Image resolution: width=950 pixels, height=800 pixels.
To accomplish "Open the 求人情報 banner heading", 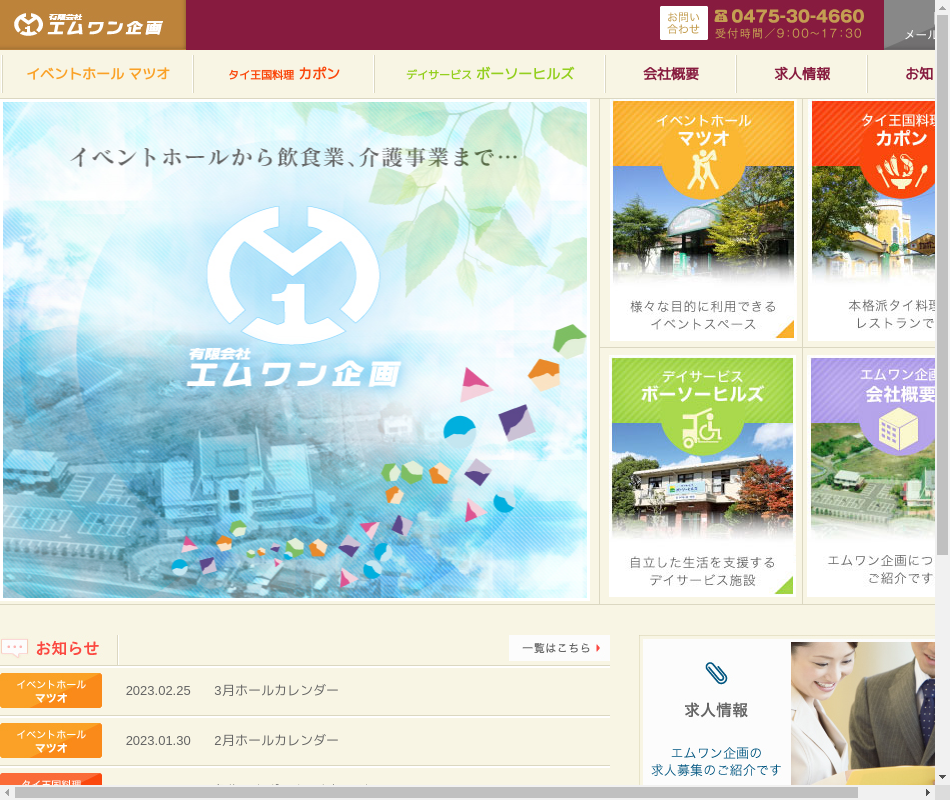I will [716, 710].
